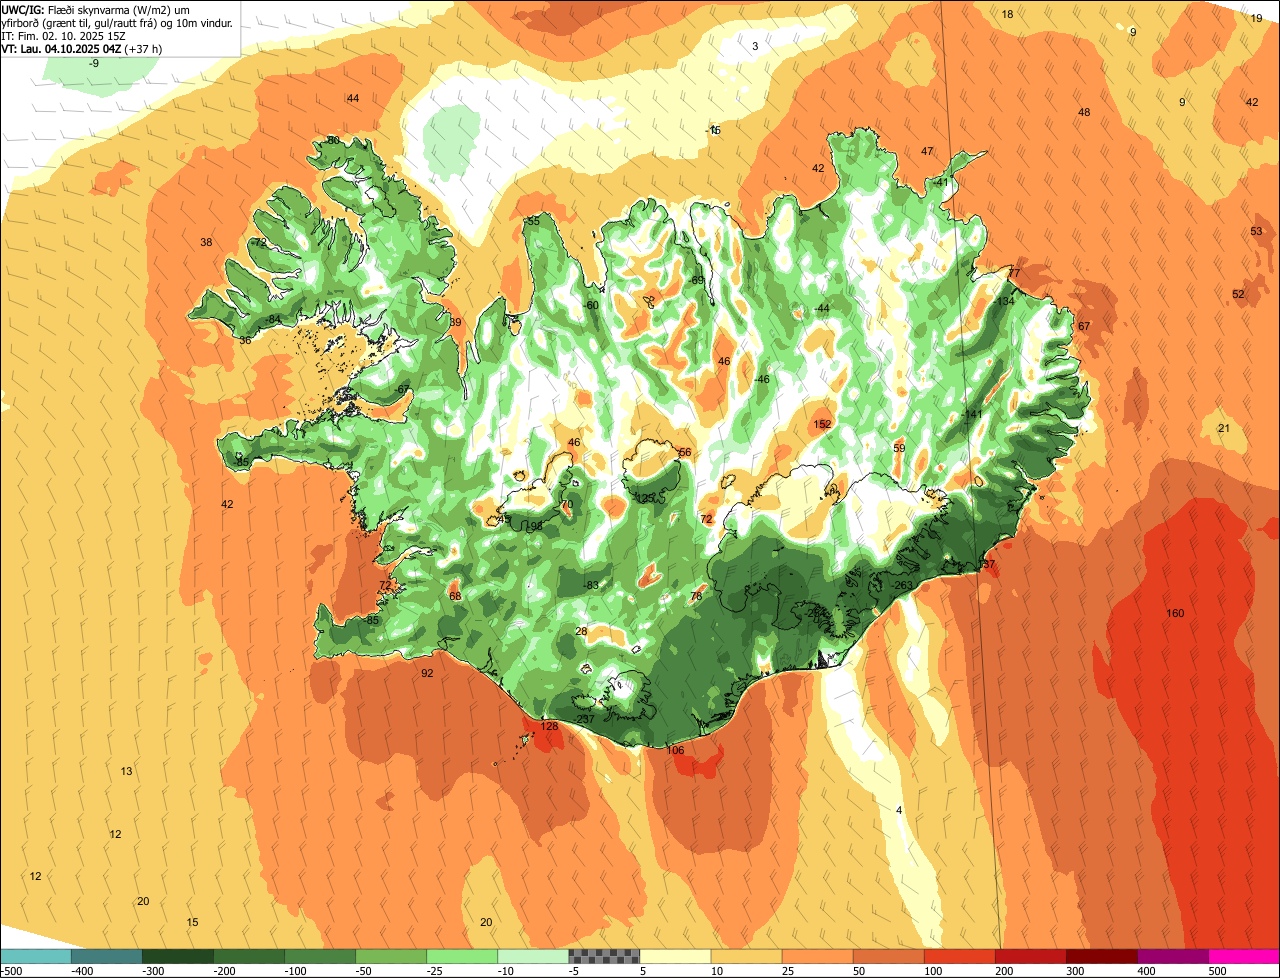
Task: Click the -46 value in central Iceland
Action: [761, 379]
